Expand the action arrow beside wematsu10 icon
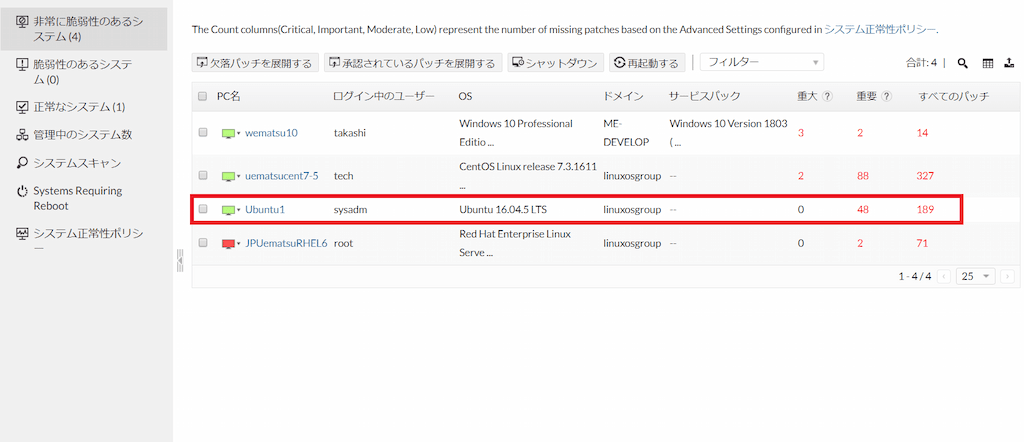Viewport: 1024px width, 442px height. pyautogui.click(x=239, y=134)
